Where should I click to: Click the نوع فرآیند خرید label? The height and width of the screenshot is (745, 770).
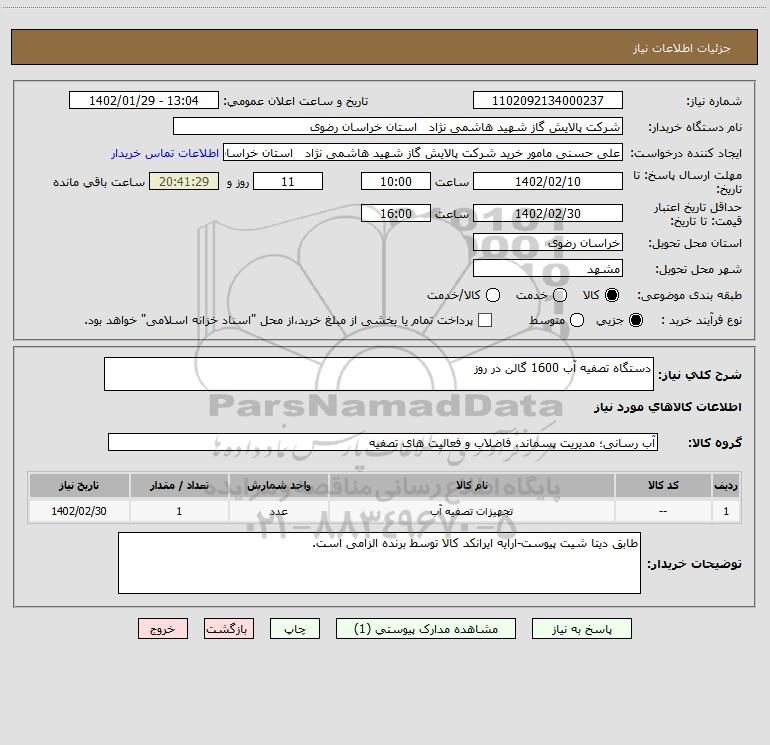(x=701, y=320)
